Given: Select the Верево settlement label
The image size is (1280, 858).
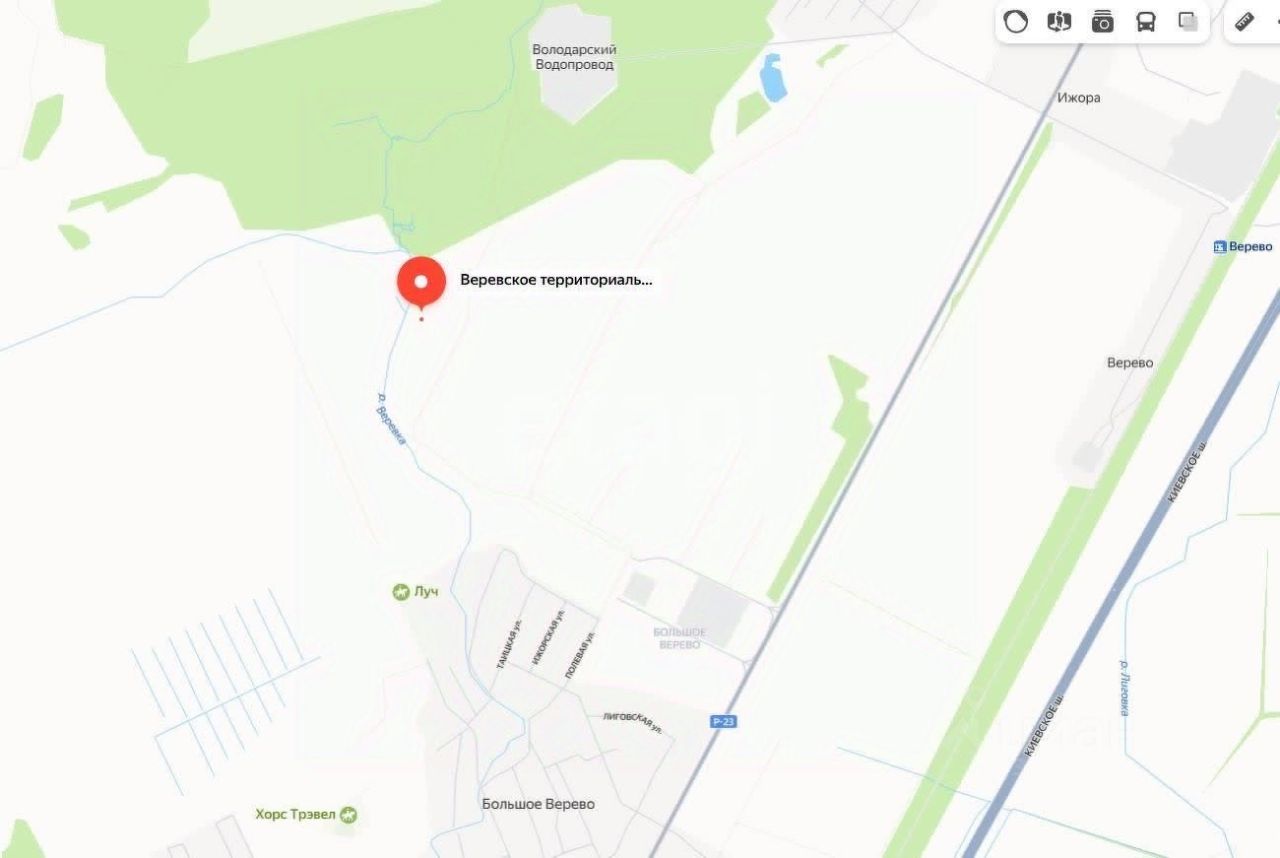Looking at the screenshot, I should click(1130, 363).
